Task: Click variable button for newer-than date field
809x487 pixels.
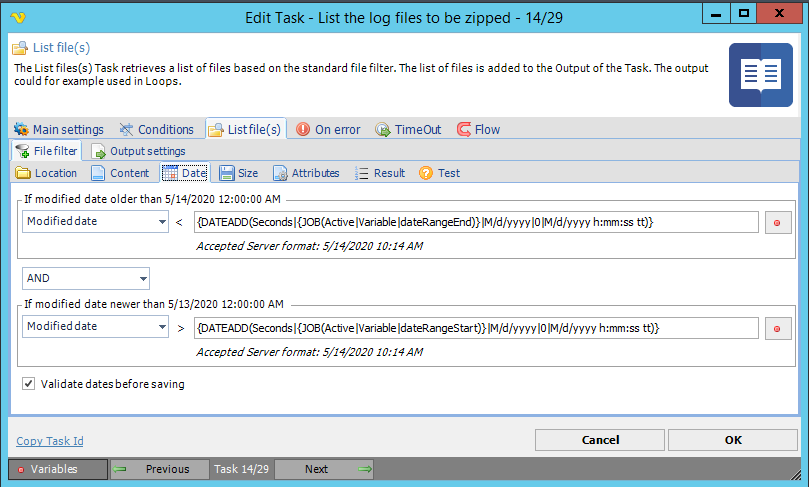Action: point(778,327)
